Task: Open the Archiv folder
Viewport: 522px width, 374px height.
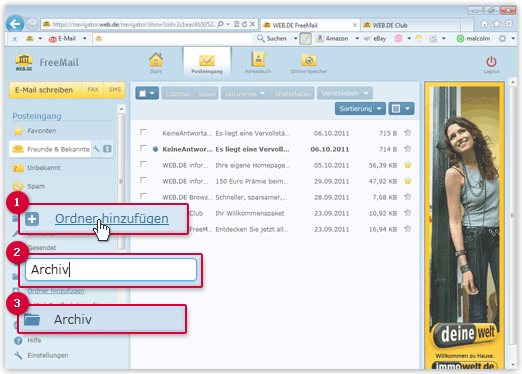Action: (102, 319)
